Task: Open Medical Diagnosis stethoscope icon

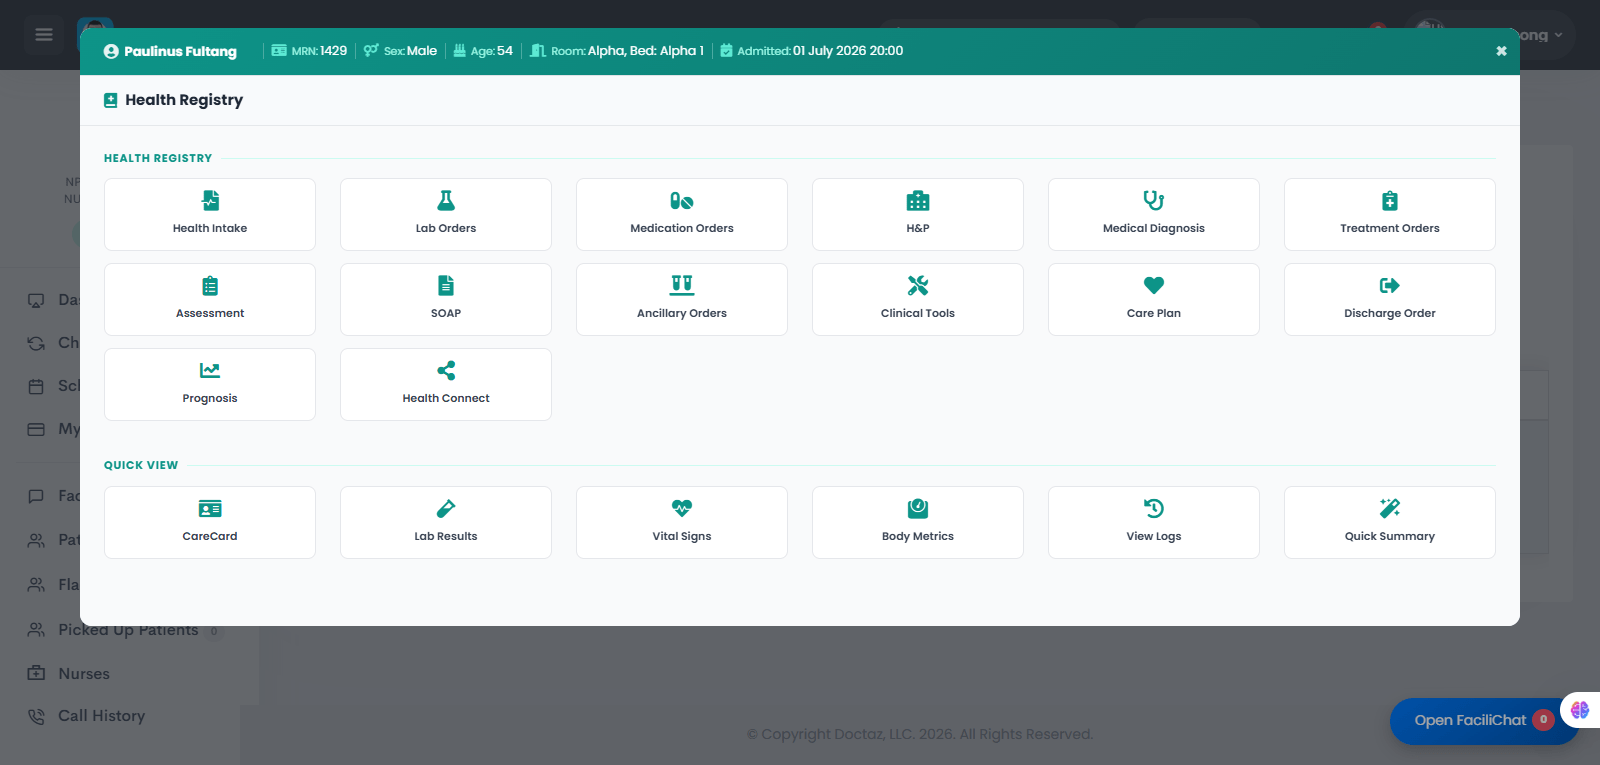Action: tap(1154, 200)
